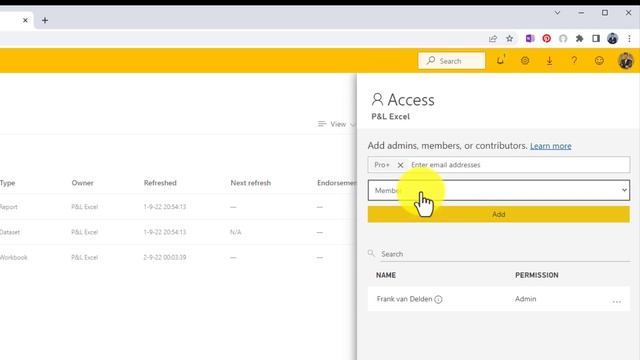Screen dimensions: 640x360
Task: Open the user profile picture in the header
Action: (625, 61)
